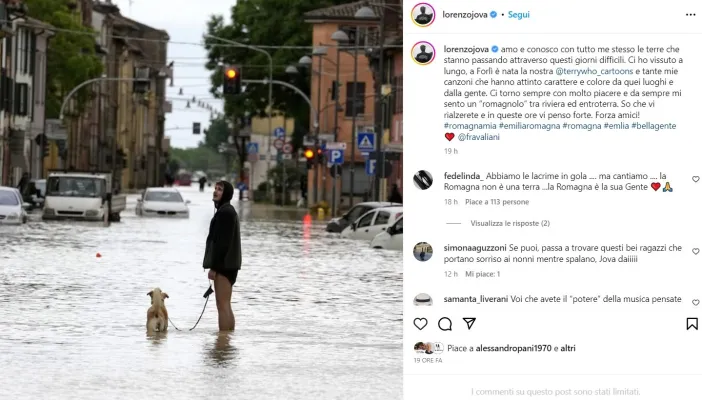Open the @fravaliani mention link

[x=479, y=137]
